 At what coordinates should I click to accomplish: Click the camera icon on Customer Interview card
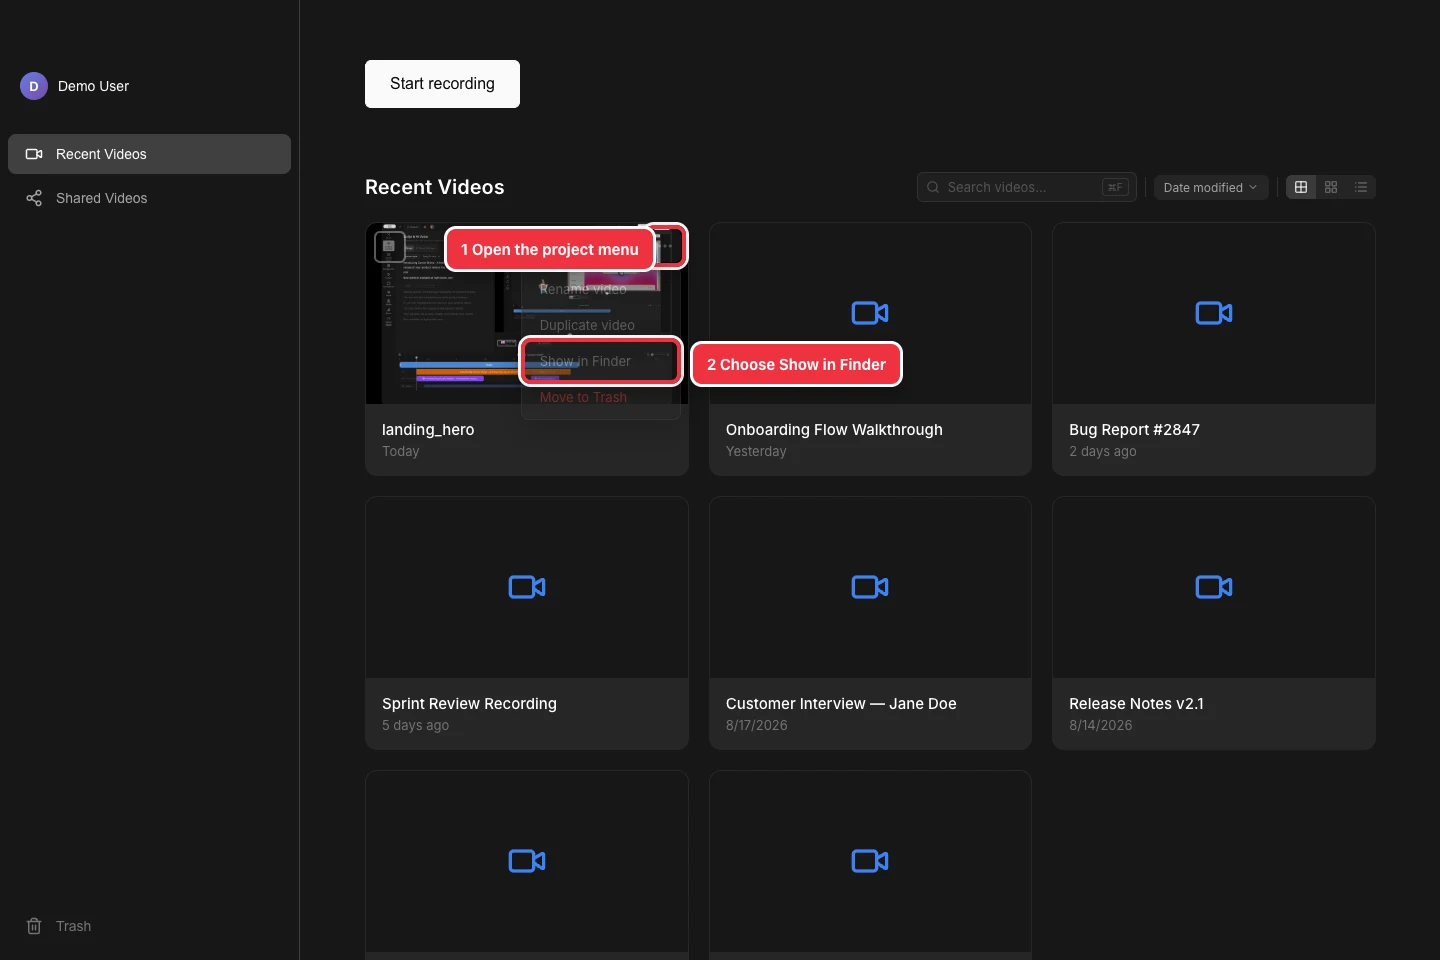pyautogui.click(x=870, y=587)
